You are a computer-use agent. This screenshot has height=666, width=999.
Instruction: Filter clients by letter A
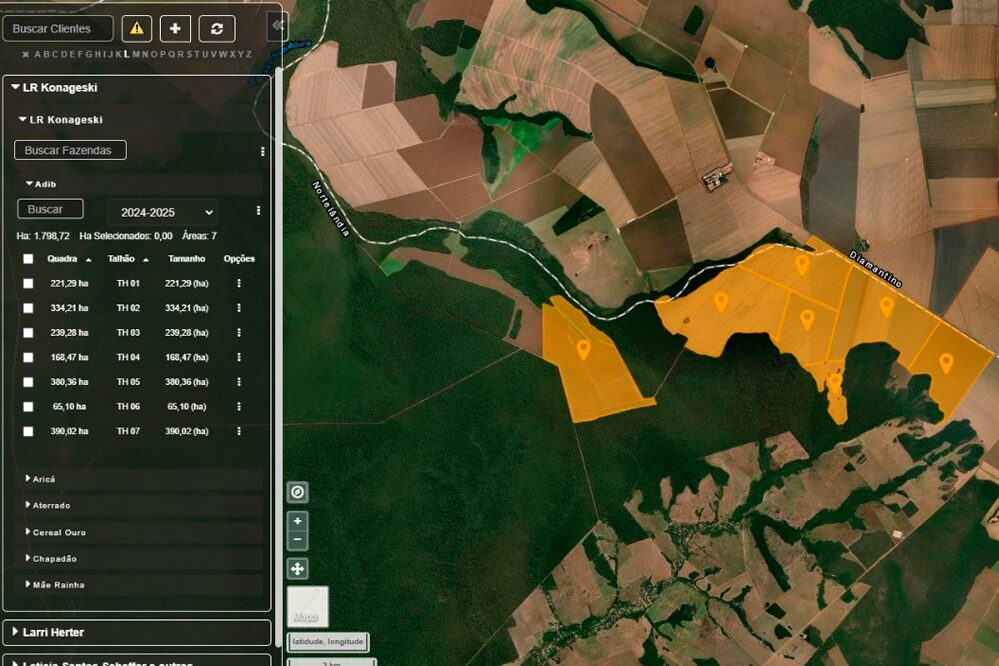pos(38,54)
